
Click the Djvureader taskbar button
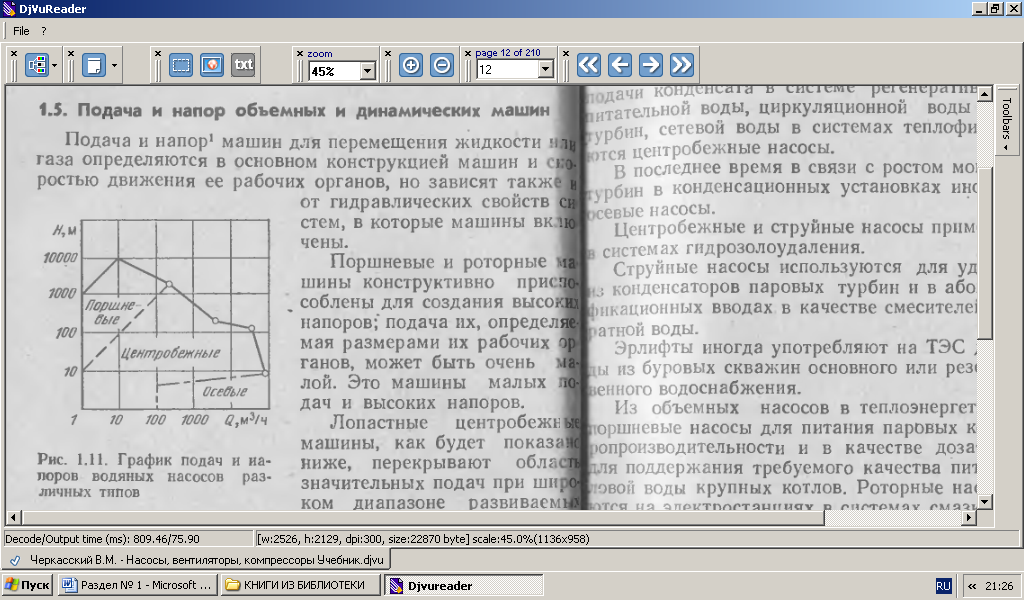(464, 585)
